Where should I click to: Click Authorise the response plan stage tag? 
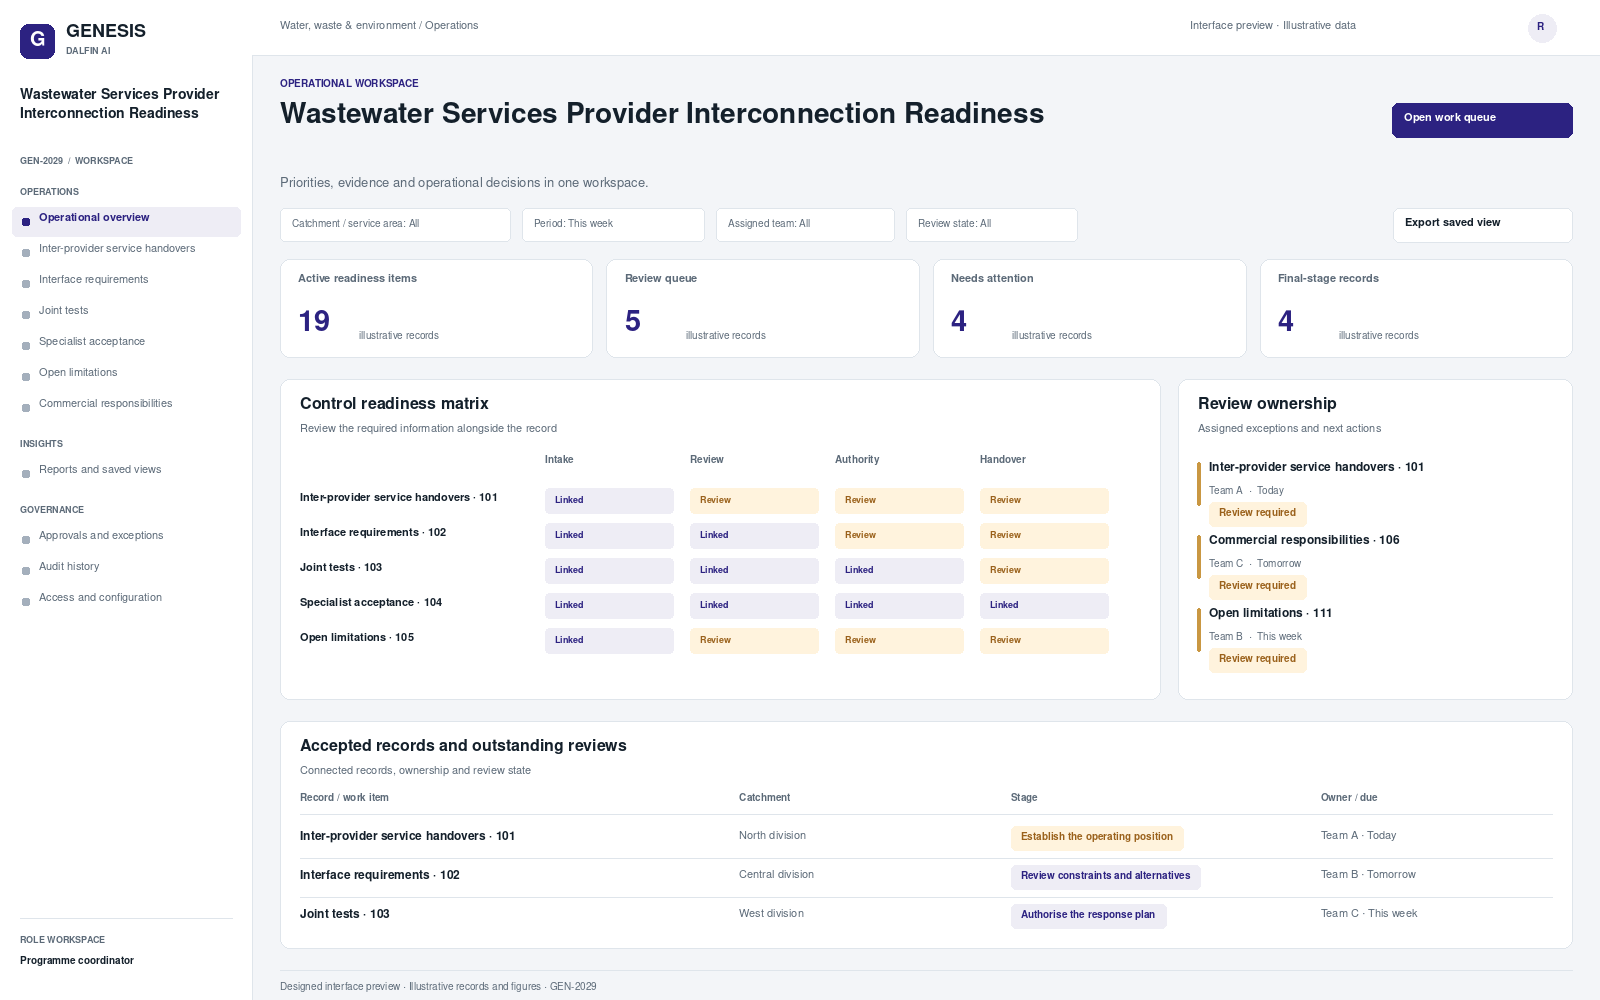click(1088, 915)
